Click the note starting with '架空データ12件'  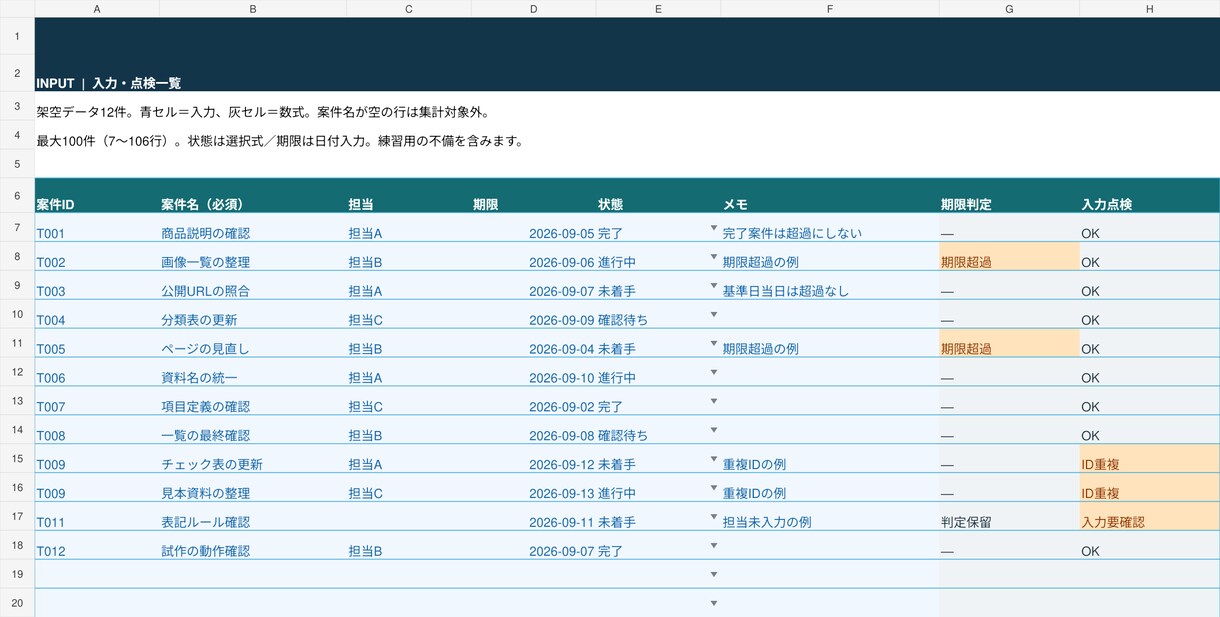[263, 112]
